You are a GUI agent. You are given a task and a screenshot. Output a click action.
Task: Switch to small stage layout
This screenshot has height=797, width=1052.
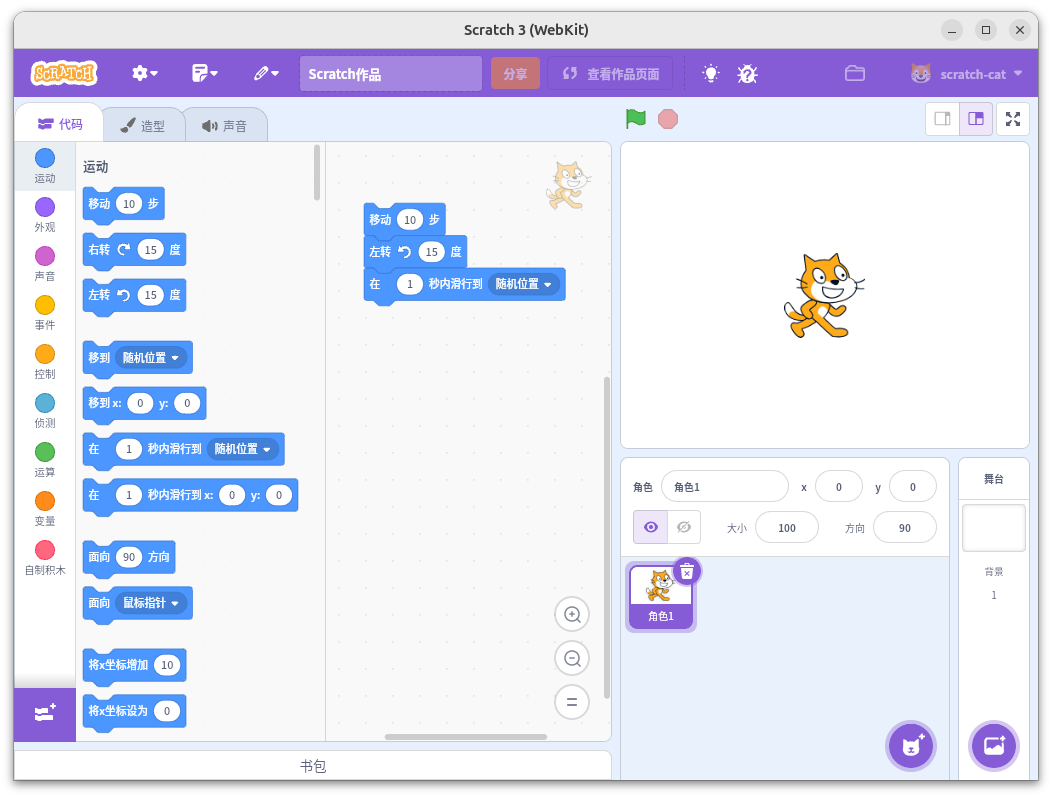pyautogui.click(x=942, y=119)
